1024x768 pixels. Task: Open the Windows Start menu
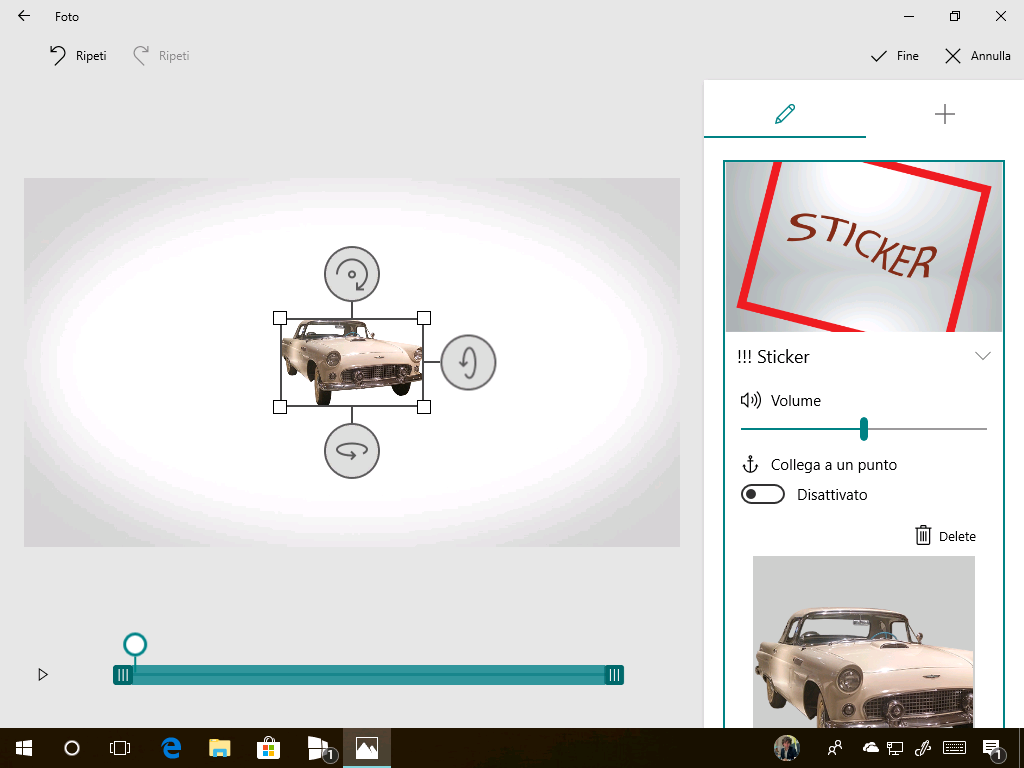coord(24,748)
